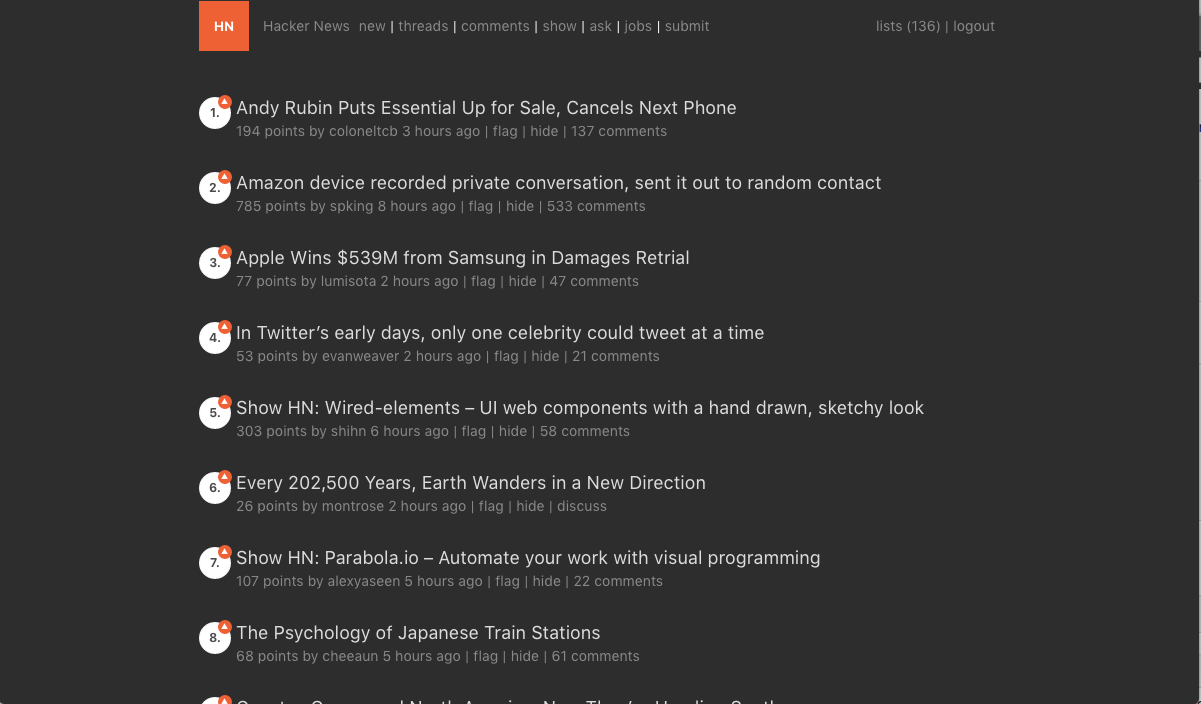Upvote the Parabola.io Show HN post
The height and width of the screenshot is (704, 1201).
click(224, 550)
